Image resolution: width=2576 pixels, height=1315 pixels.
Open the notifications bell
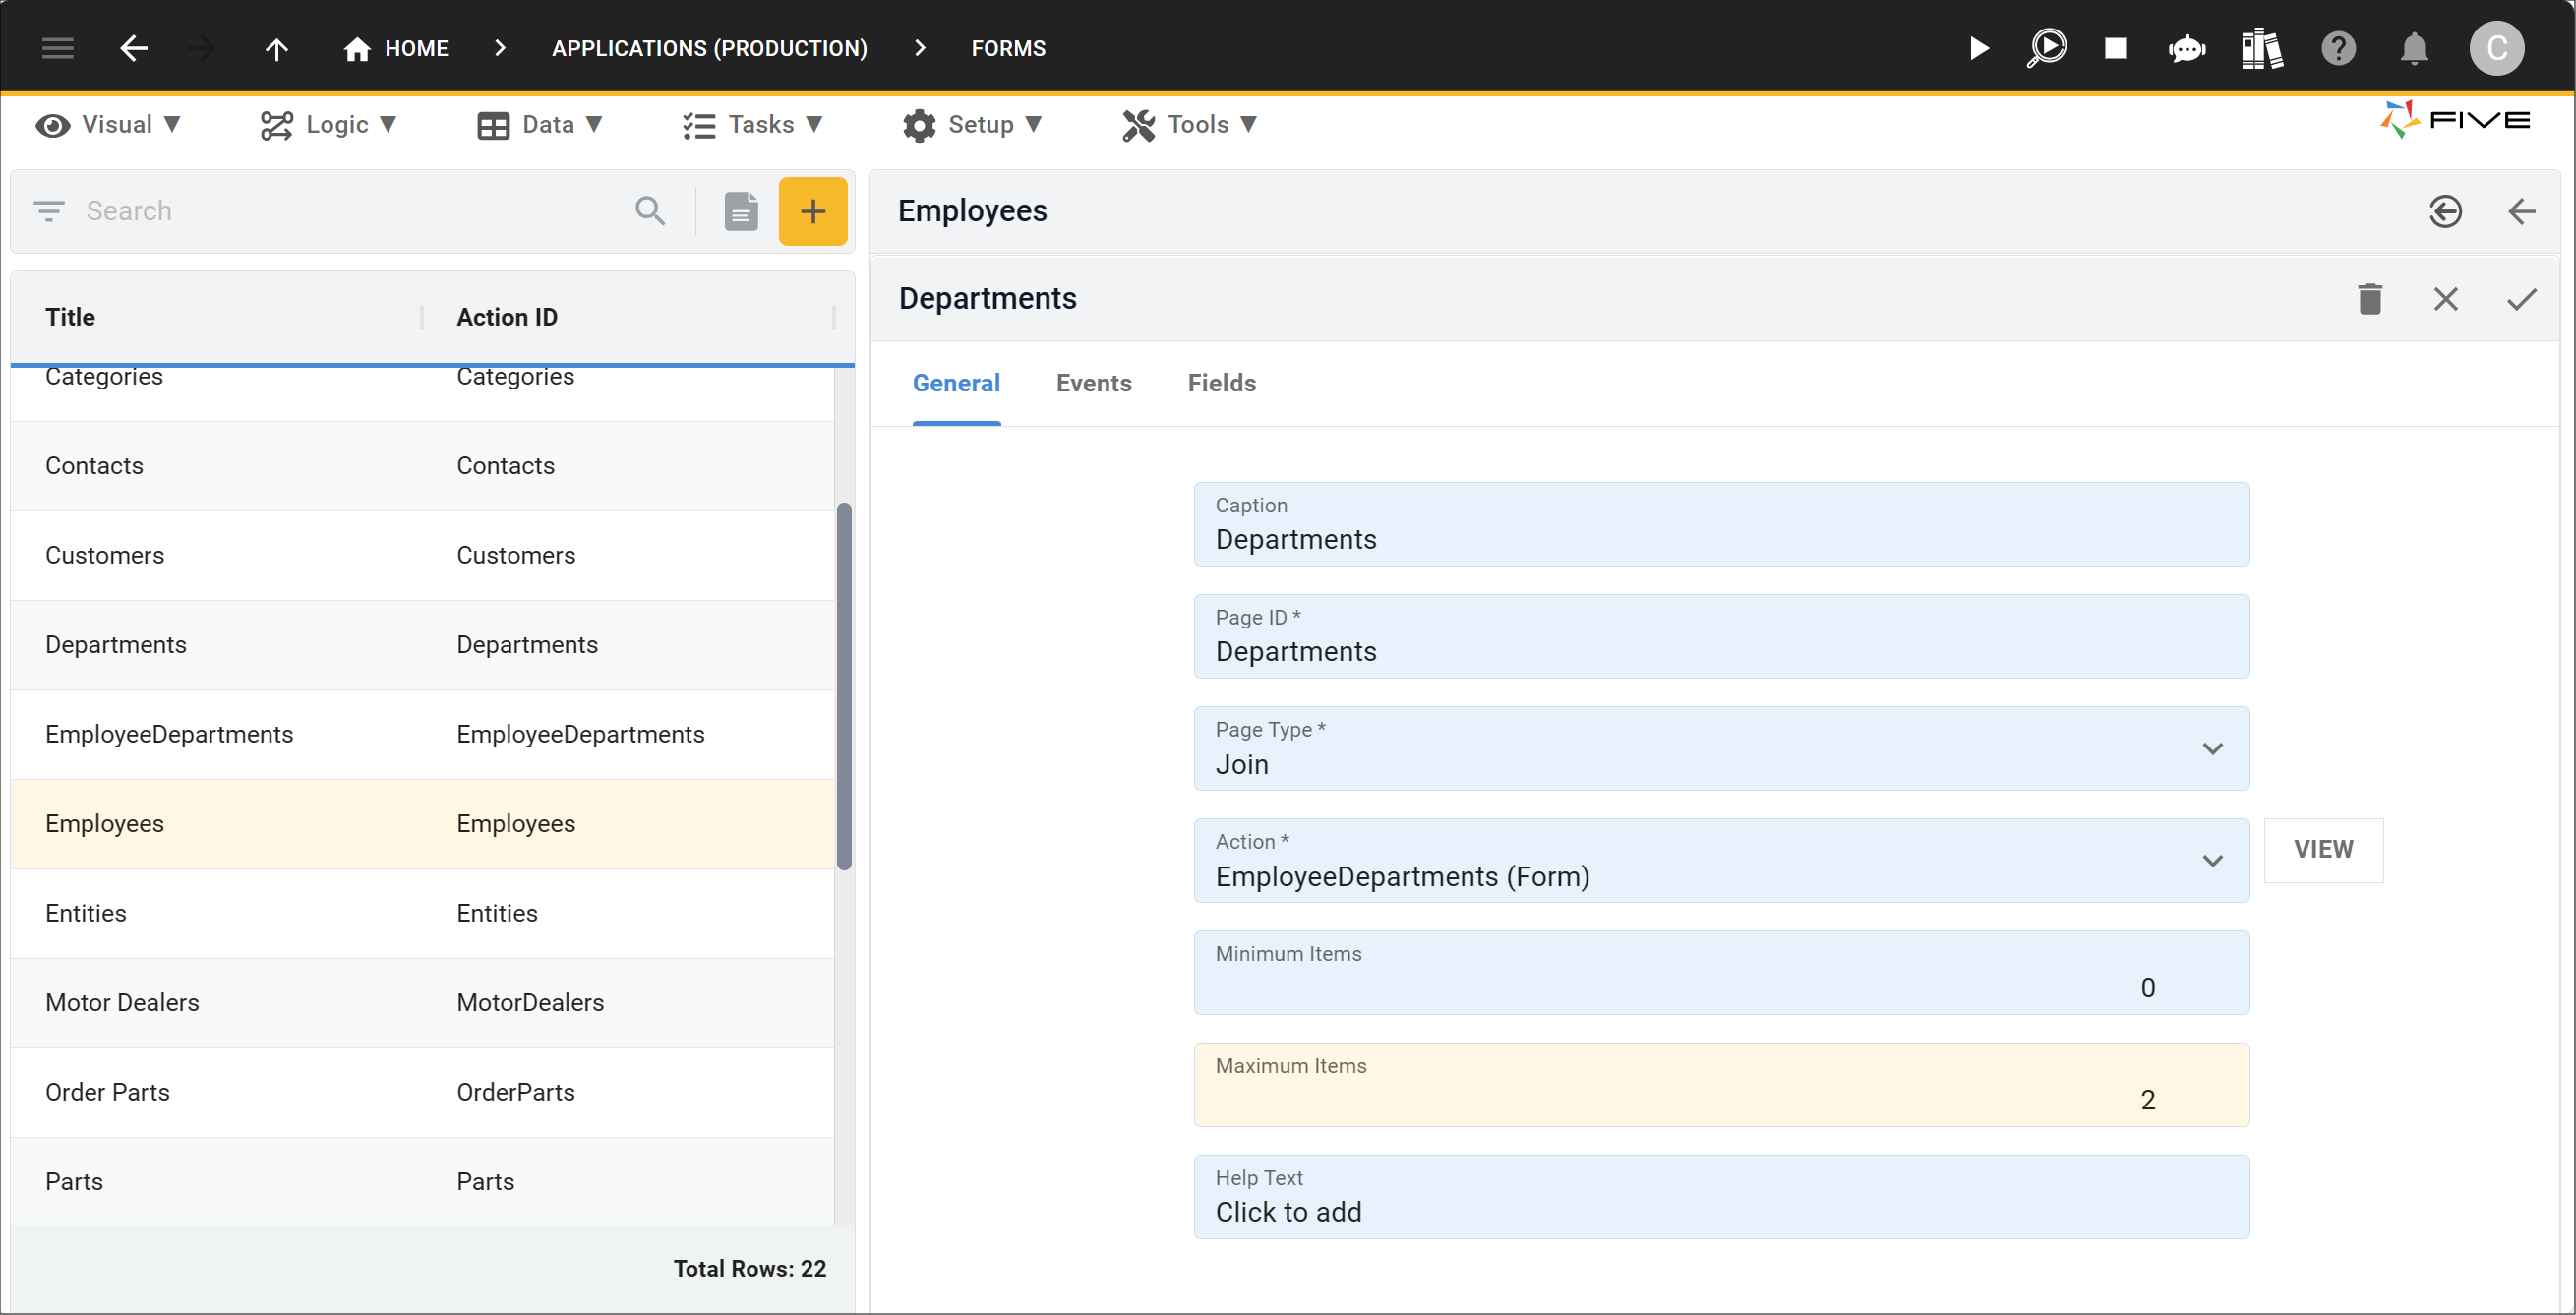(x=2414, y=48)
